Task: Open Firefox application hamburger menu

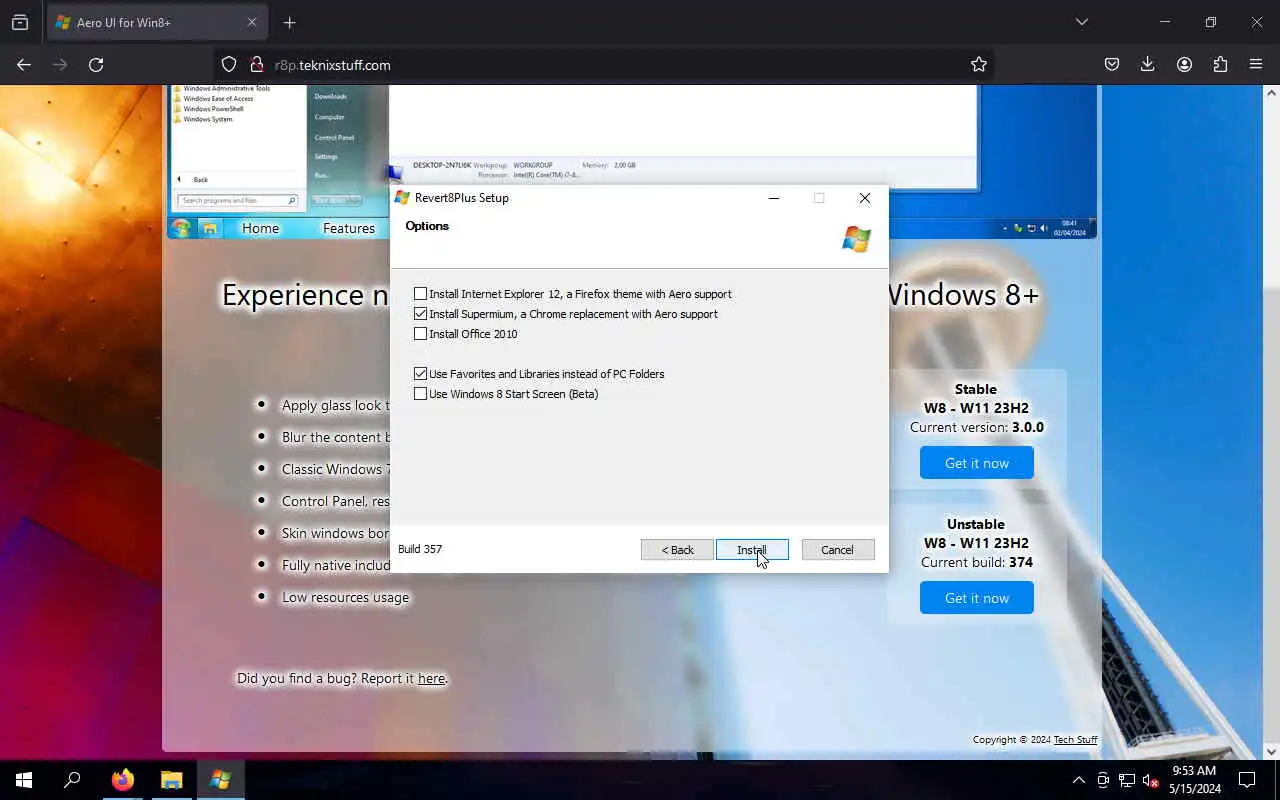Action: tap(1256, 64)
